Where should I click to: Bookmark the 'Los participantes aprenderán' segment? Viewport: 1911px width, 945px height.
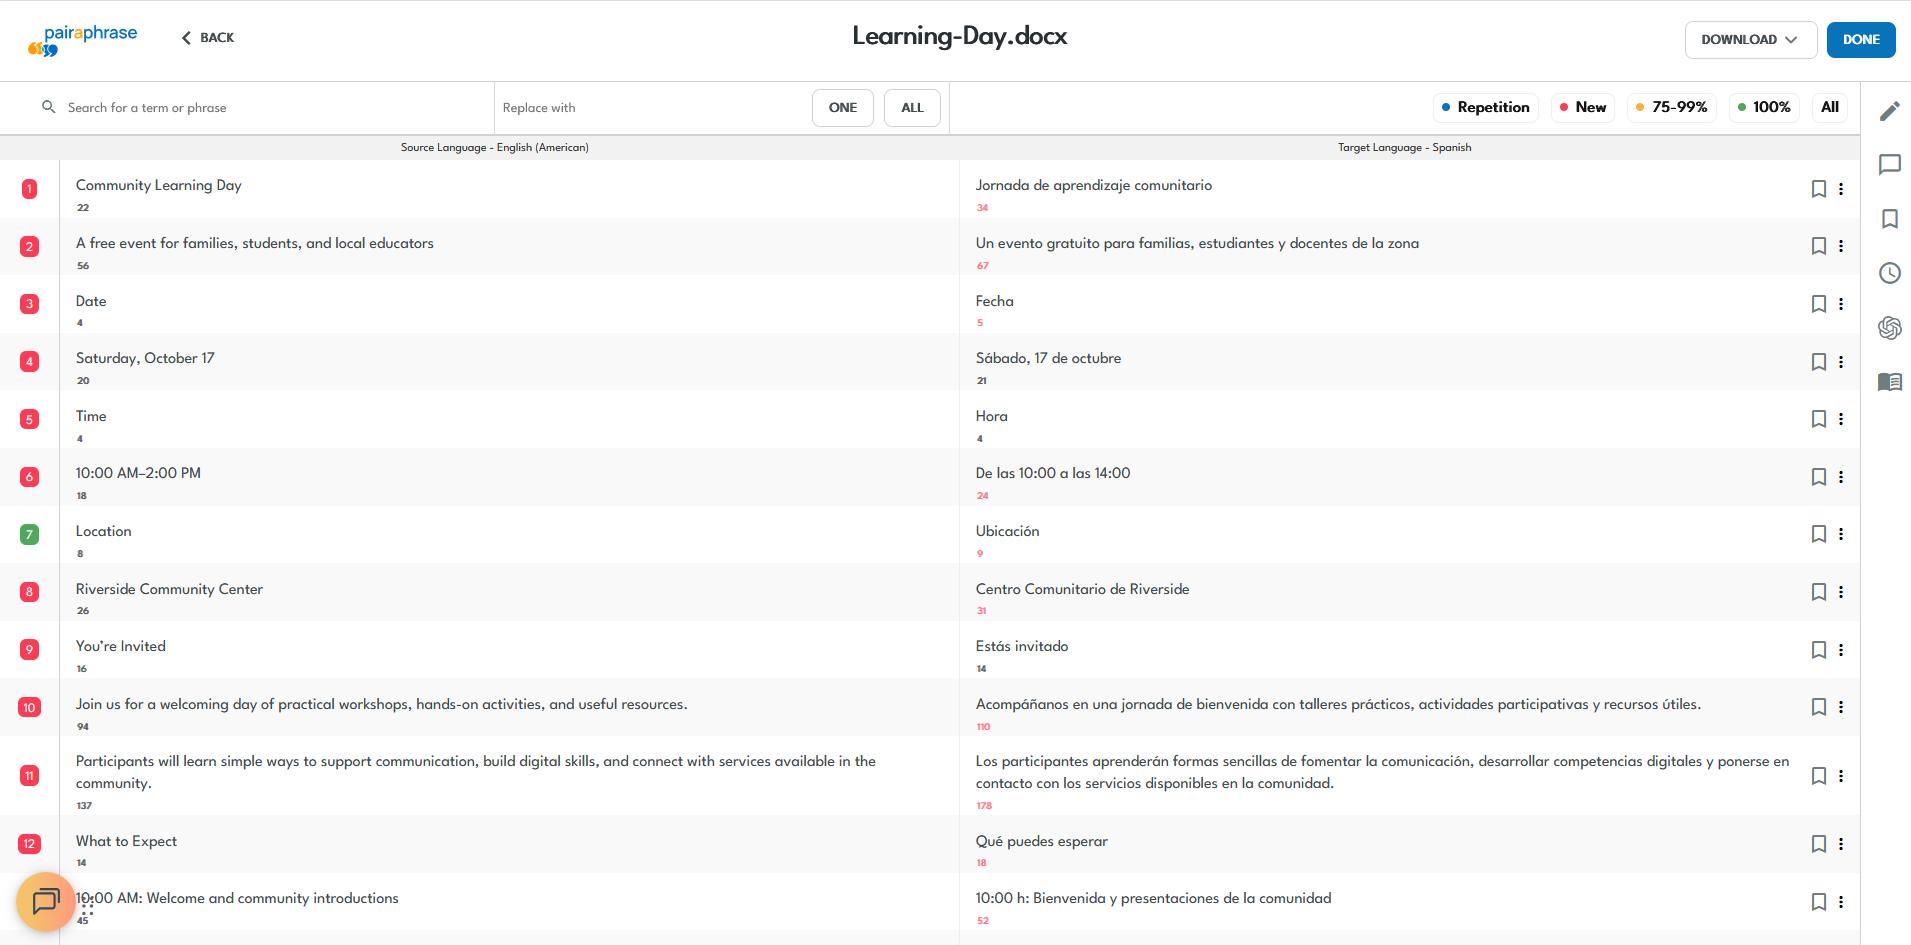[x=1819, y=776]
